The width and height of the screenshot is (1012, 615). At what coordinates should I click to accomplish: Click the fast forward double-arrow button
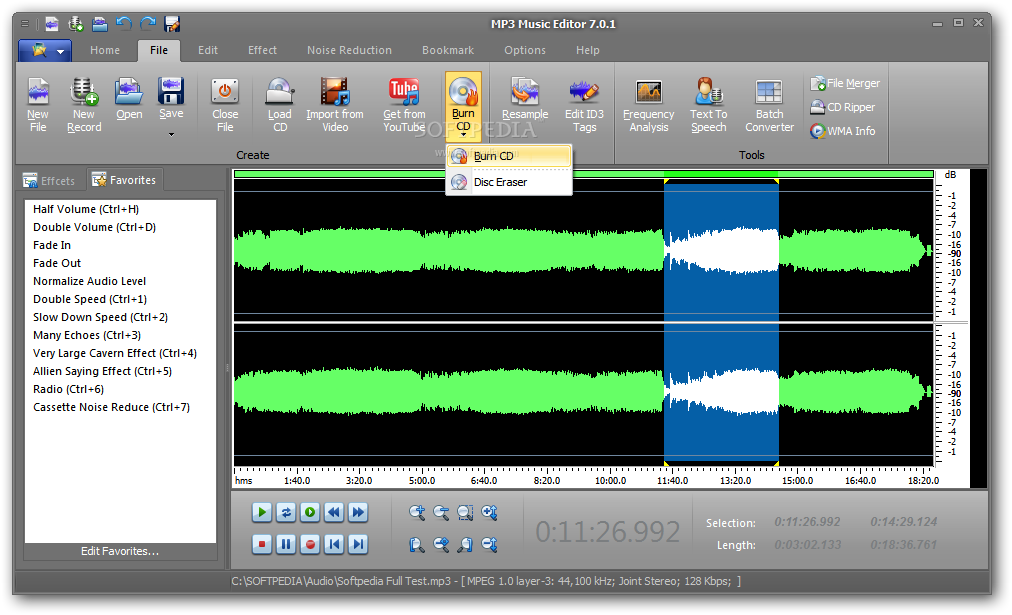pos(358,512)
